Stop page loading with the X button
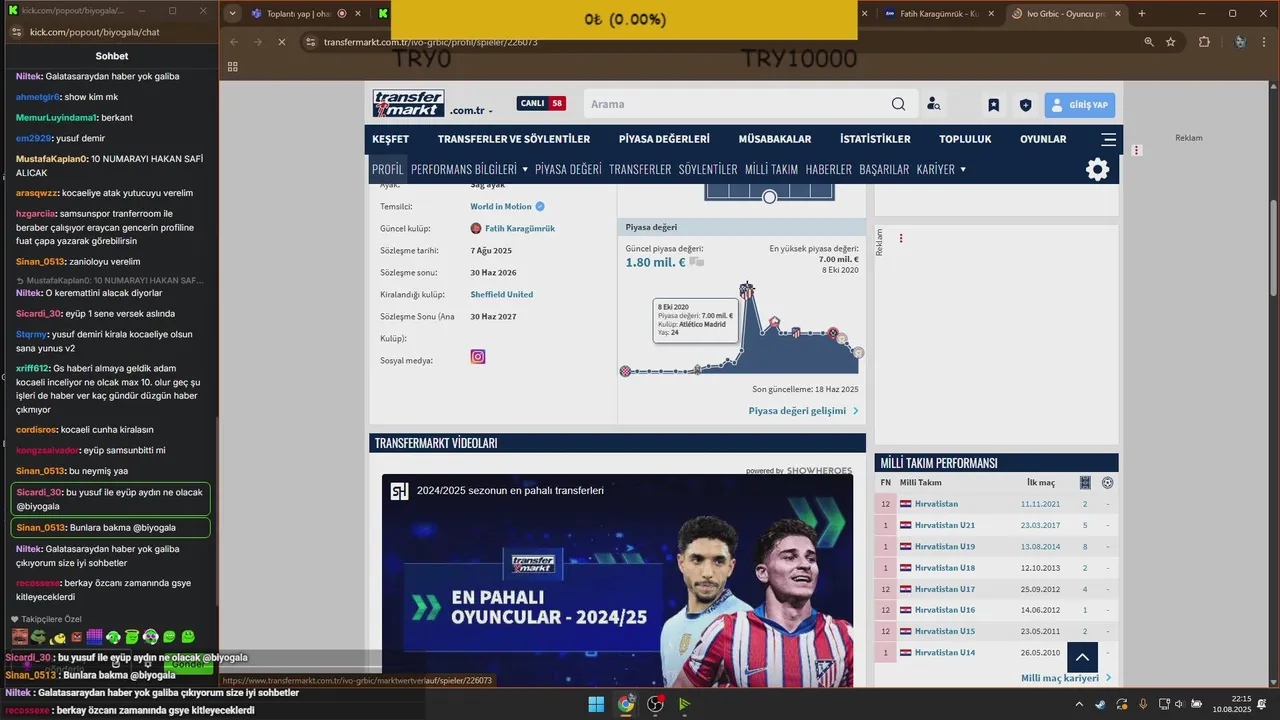 tap(281, 42)
